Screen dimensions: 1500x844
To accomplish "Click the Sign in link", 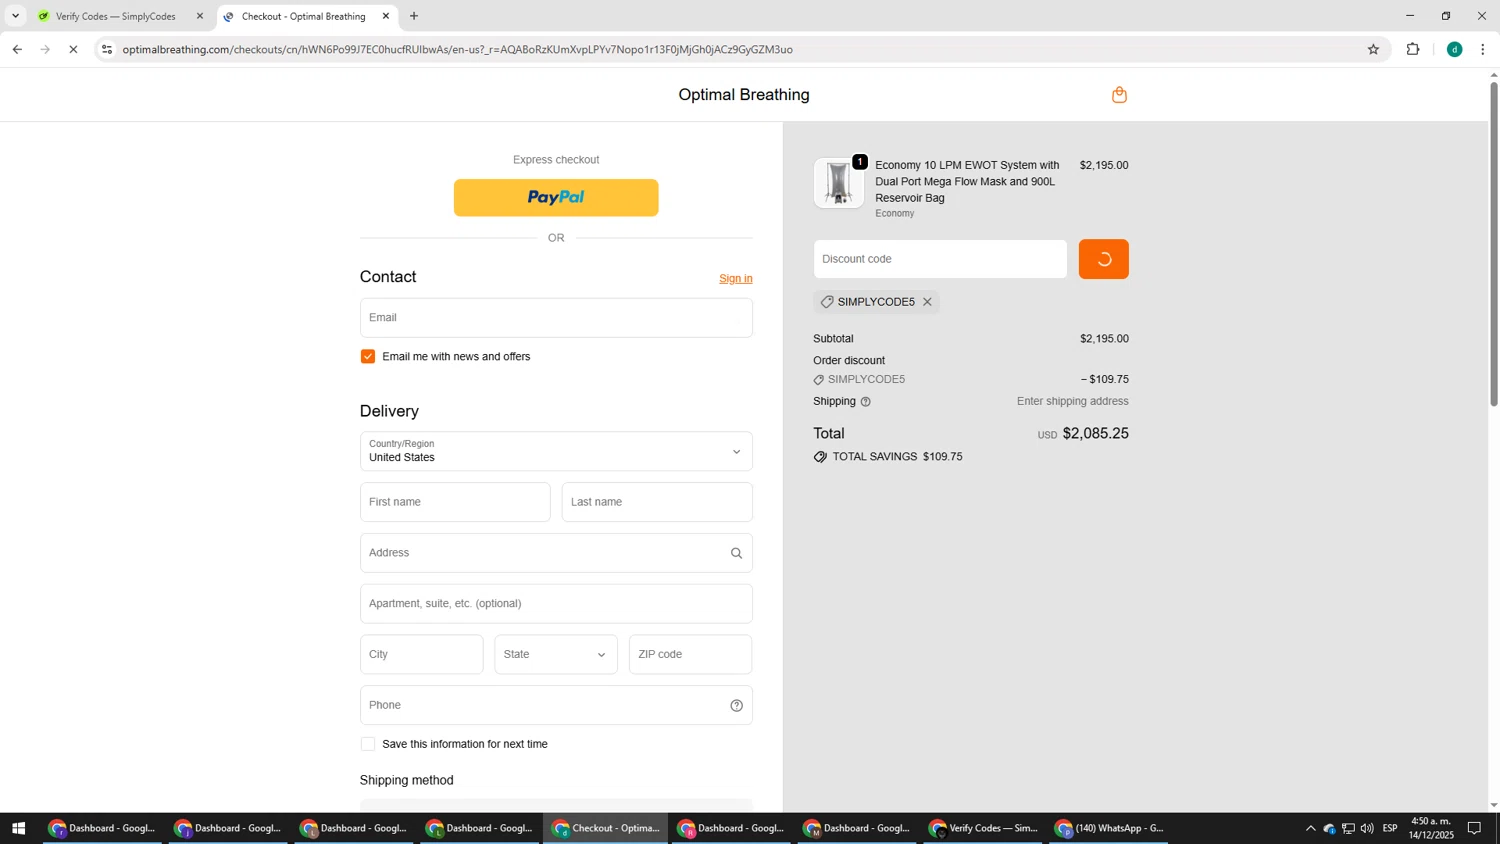I will click(x=736, y=279).
